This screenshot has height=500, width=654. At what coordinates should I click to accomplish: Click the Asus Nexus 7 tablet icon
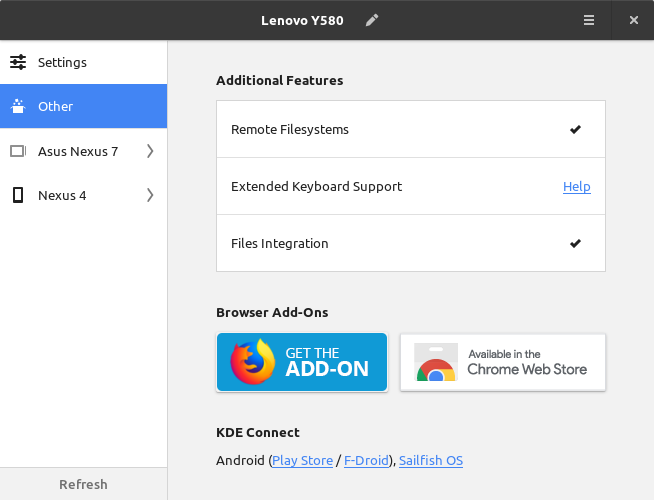click(18, 151)
